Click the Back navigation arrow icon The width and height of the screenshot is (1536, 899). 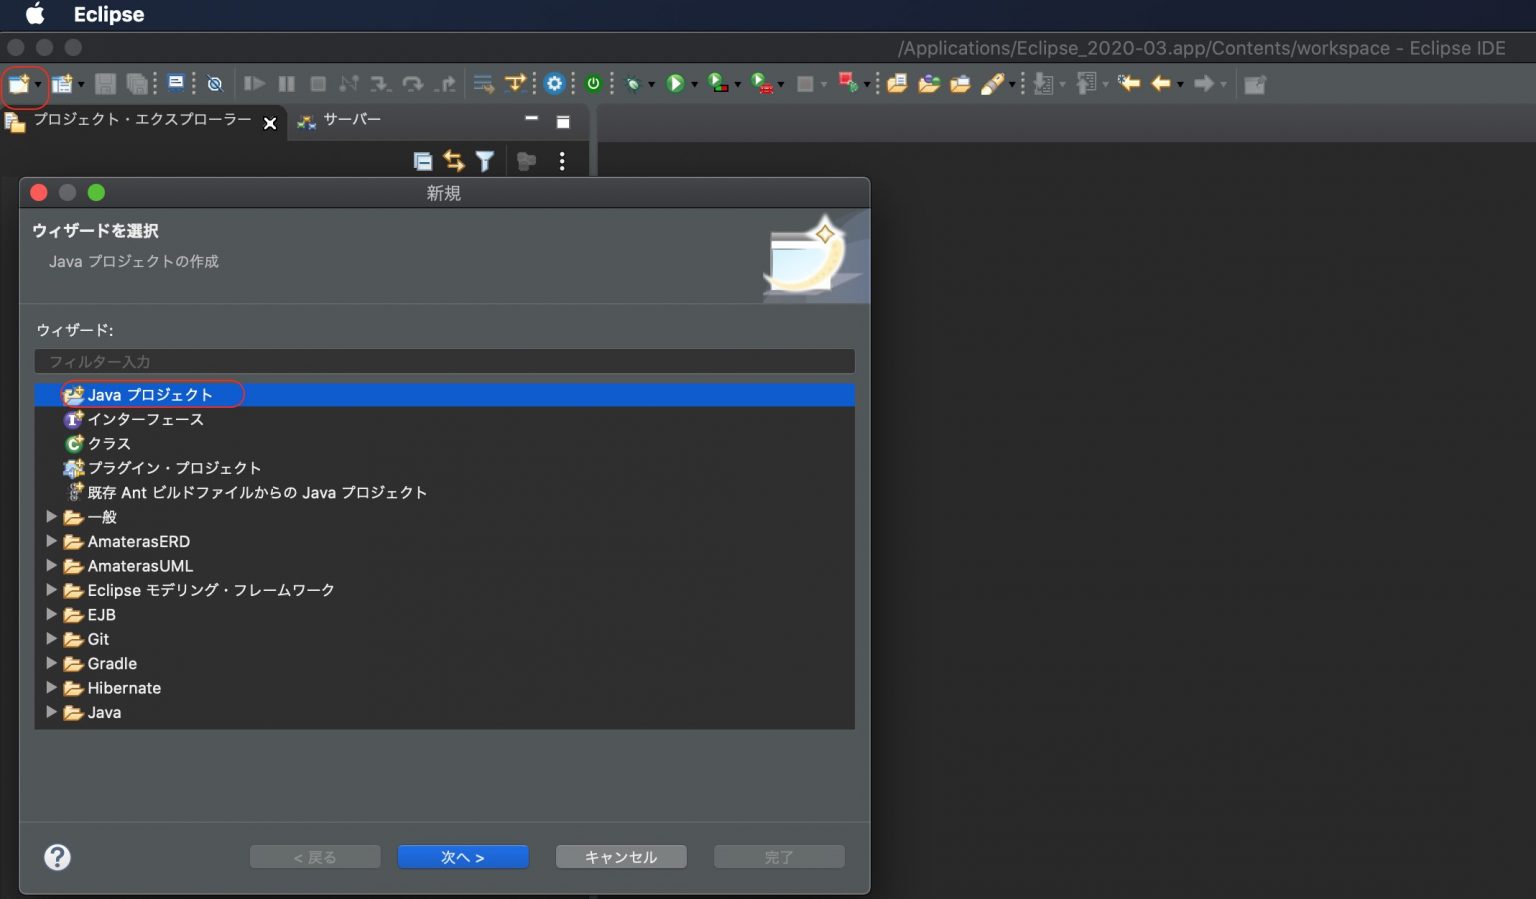pos(1160,84)
